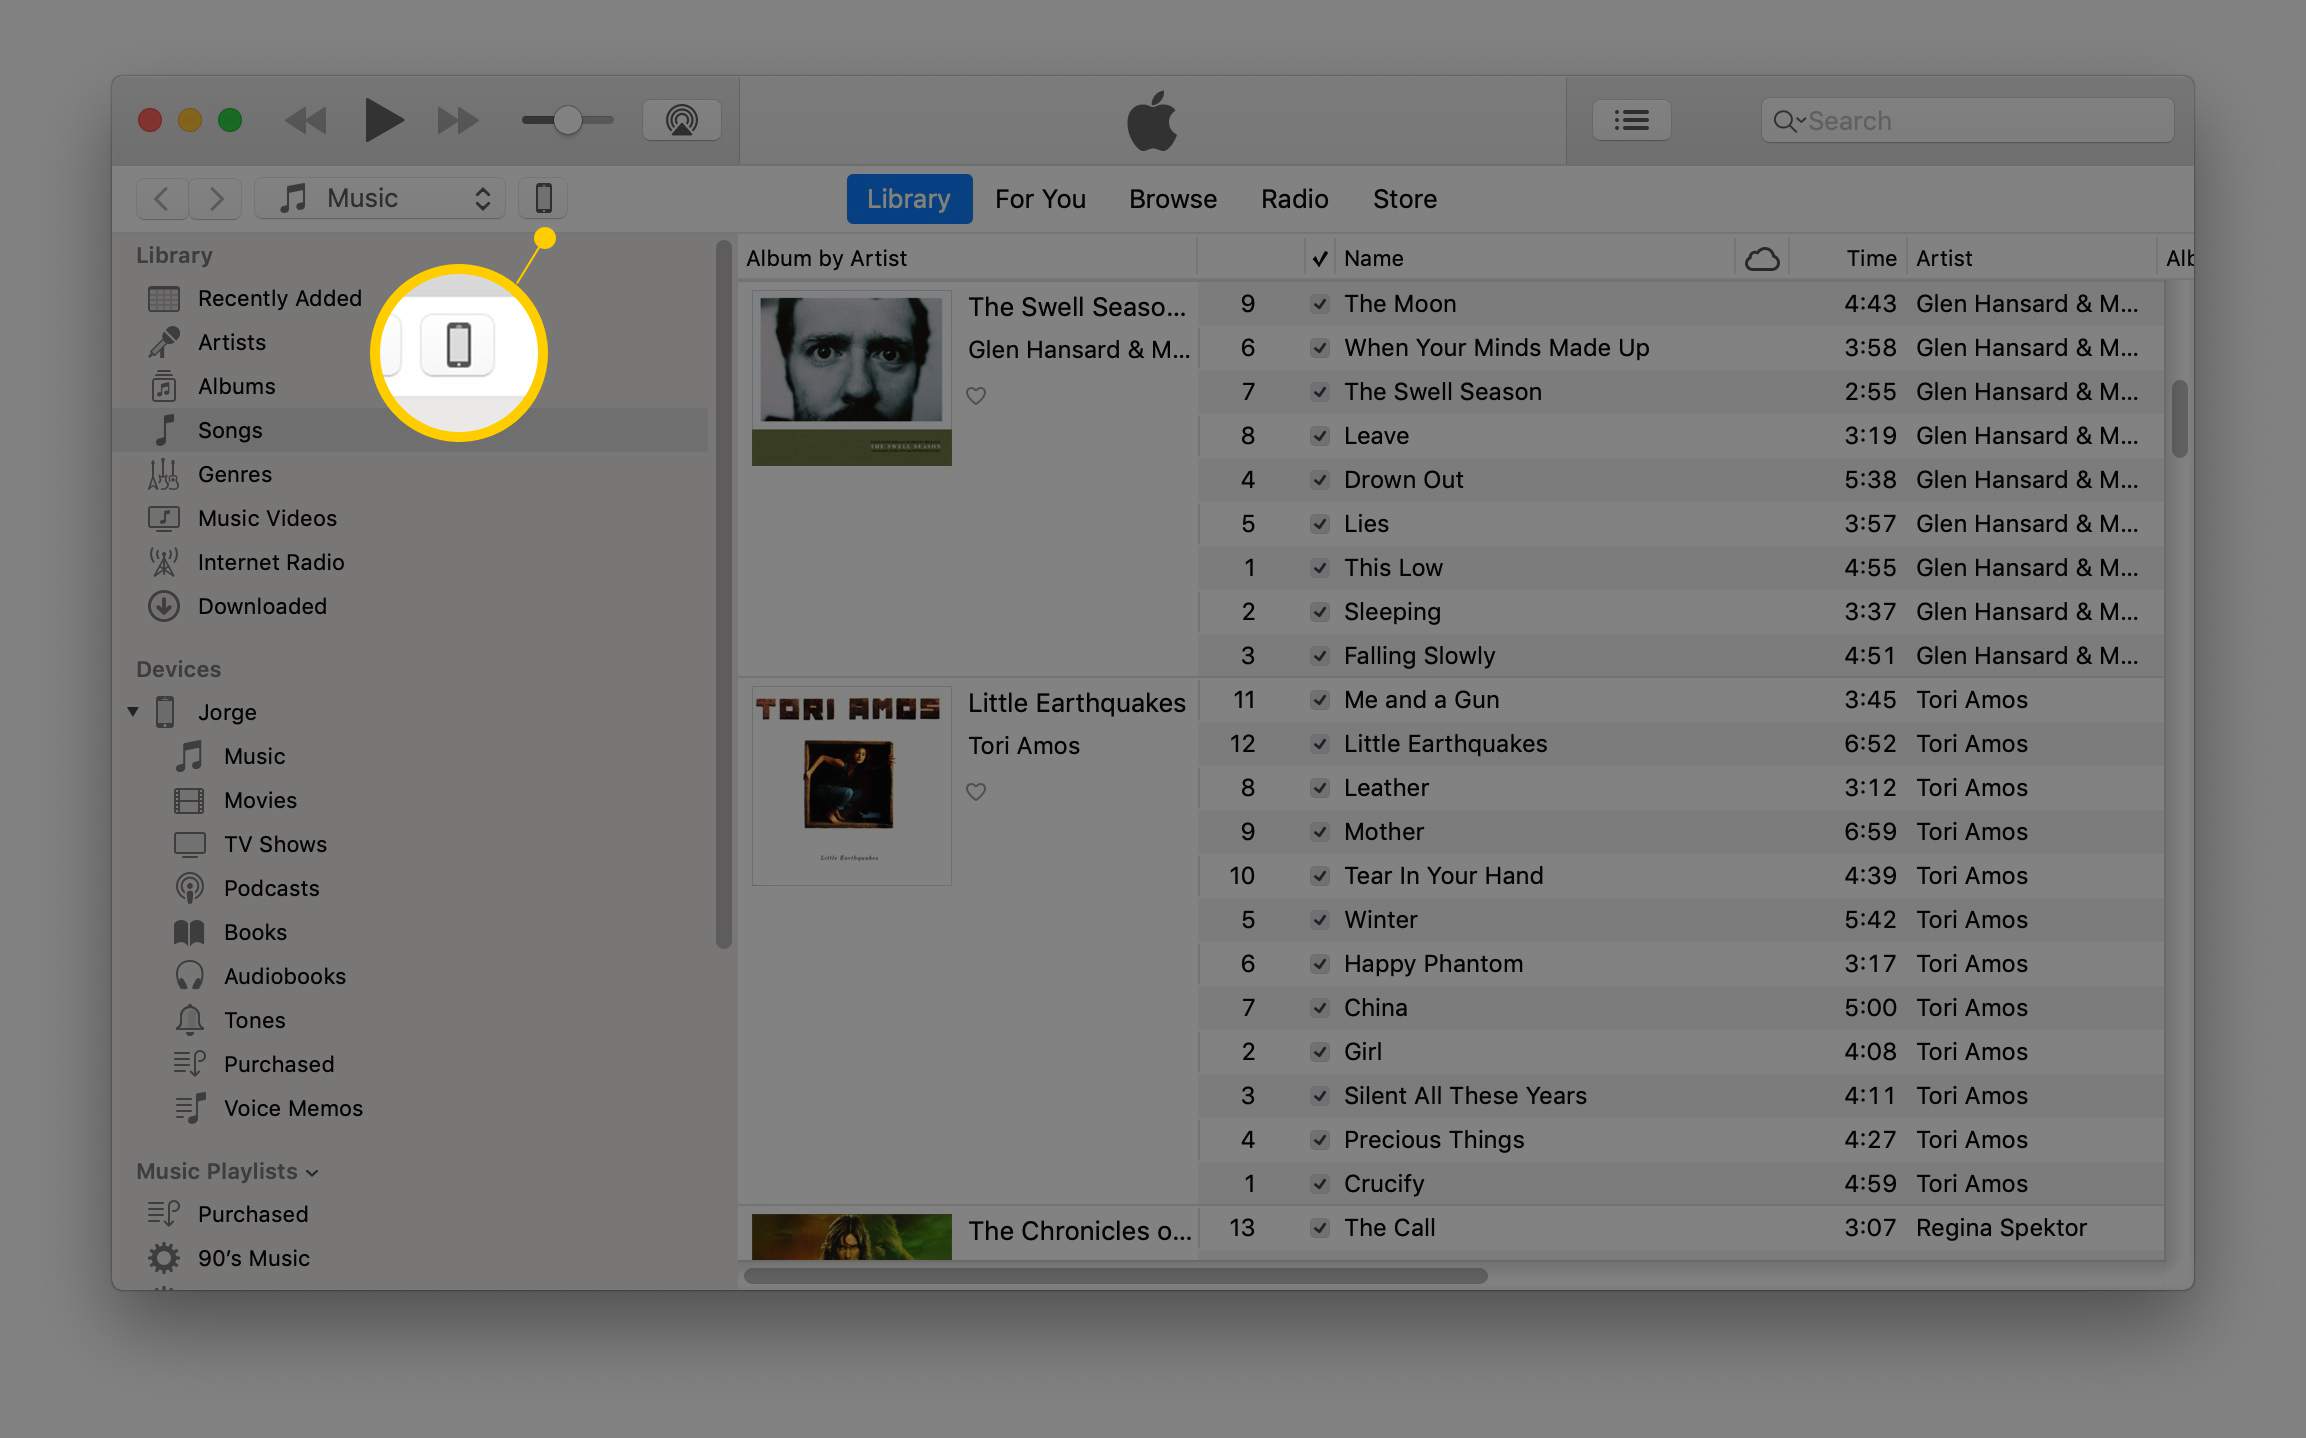Click the Now Playing list view icon
The height and width of the screenshot is (1438, 2306).
pyautogui.click(x=1630, y=118)
